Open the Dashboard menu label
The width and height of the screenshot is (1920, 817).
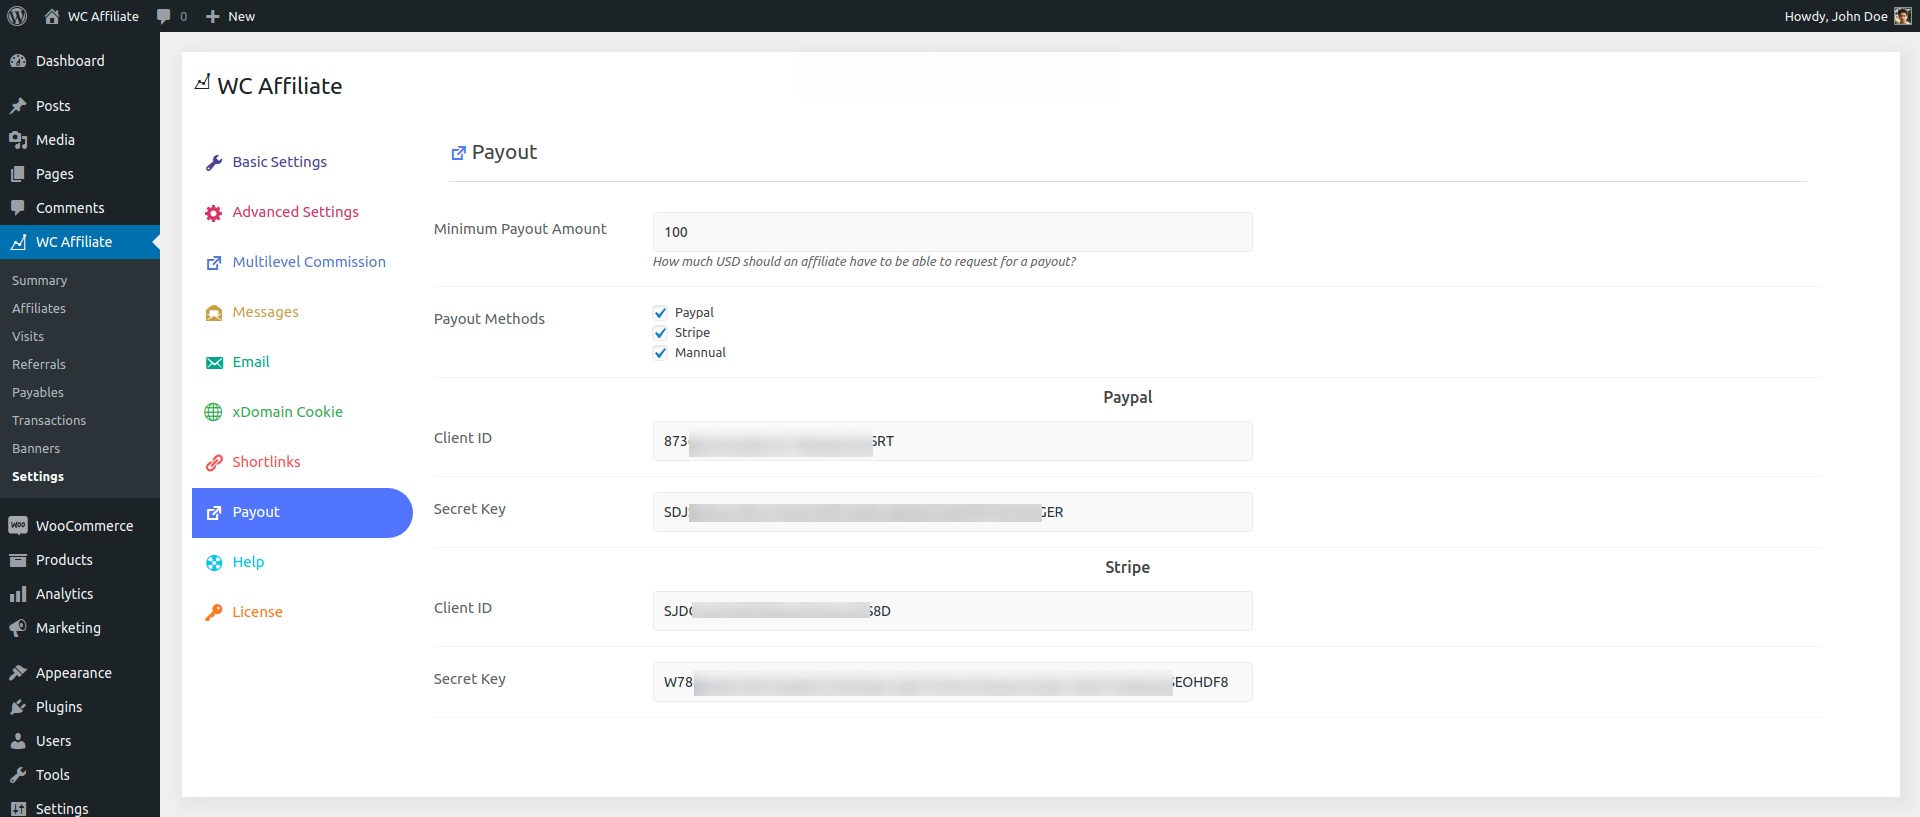[x=70, y=61]
